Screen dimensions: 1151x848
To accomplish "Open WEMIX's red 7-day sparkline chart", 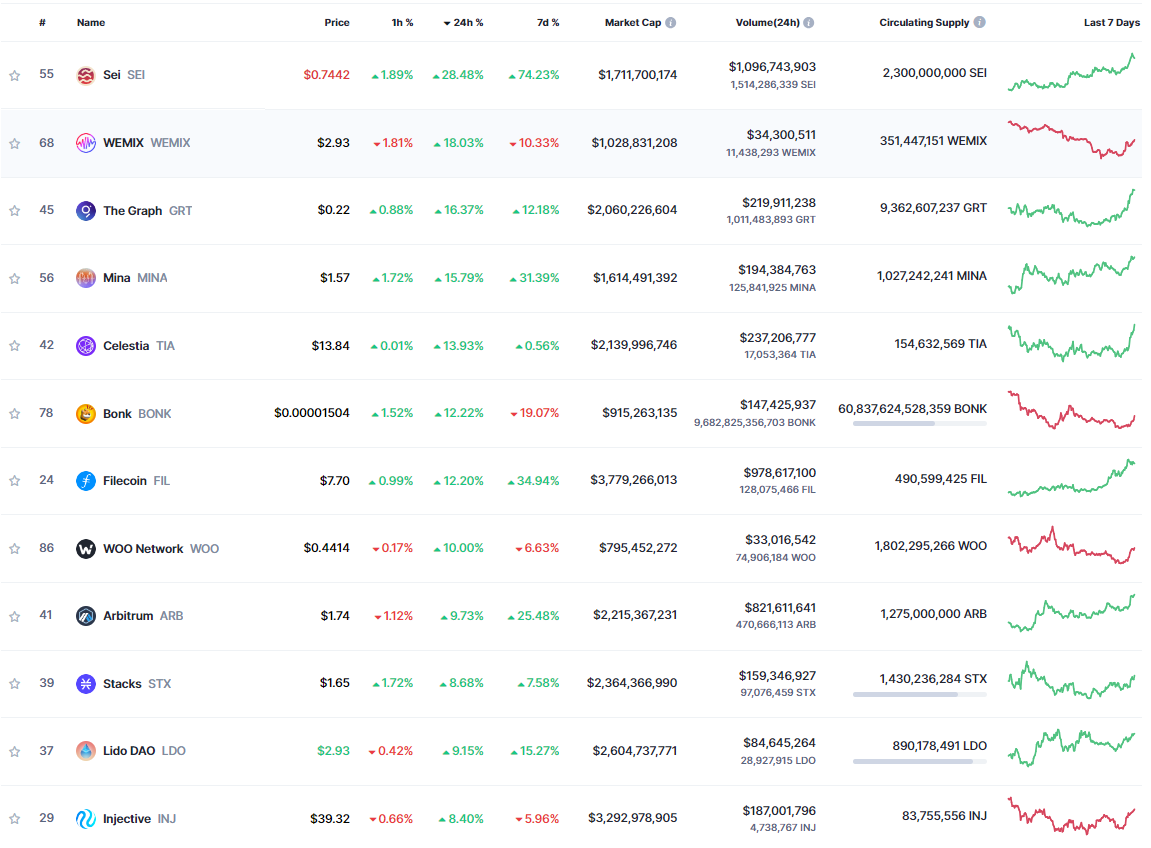I will tap(1072, 139).
